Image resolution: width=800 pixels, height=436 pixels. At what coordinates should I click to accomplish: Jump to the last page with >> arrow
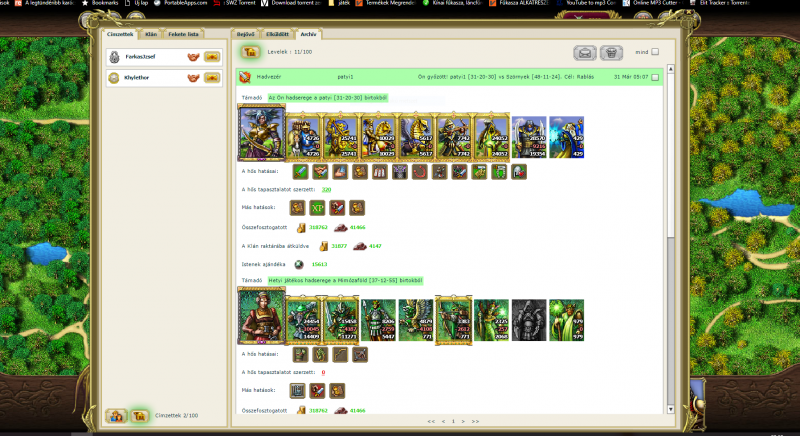475,422
